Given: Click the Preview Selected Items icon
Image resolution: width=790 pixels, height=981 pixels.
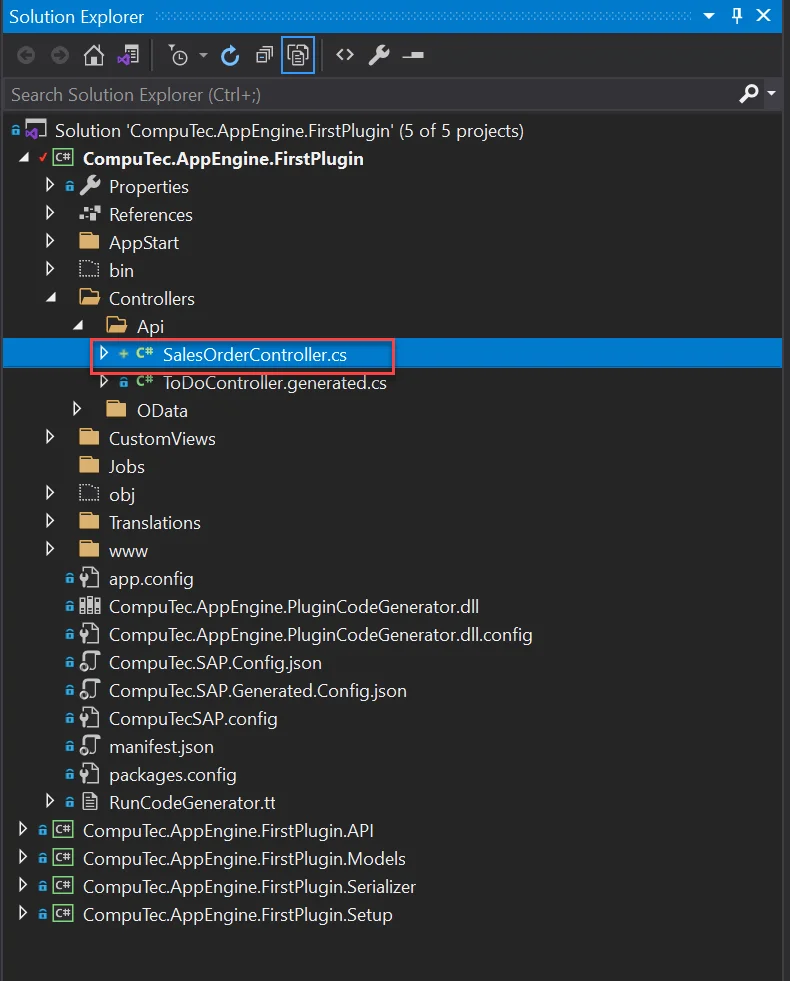Looking at the screenshot, I should pyautogui.click(x=413, y=56).
